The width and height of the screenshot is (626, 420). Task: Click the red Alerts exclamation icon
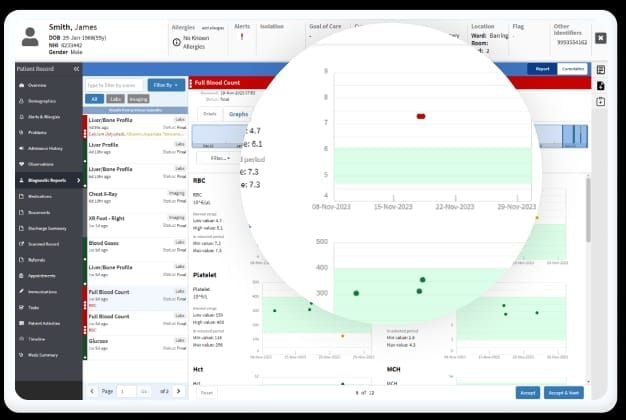(x=241, y=37)
